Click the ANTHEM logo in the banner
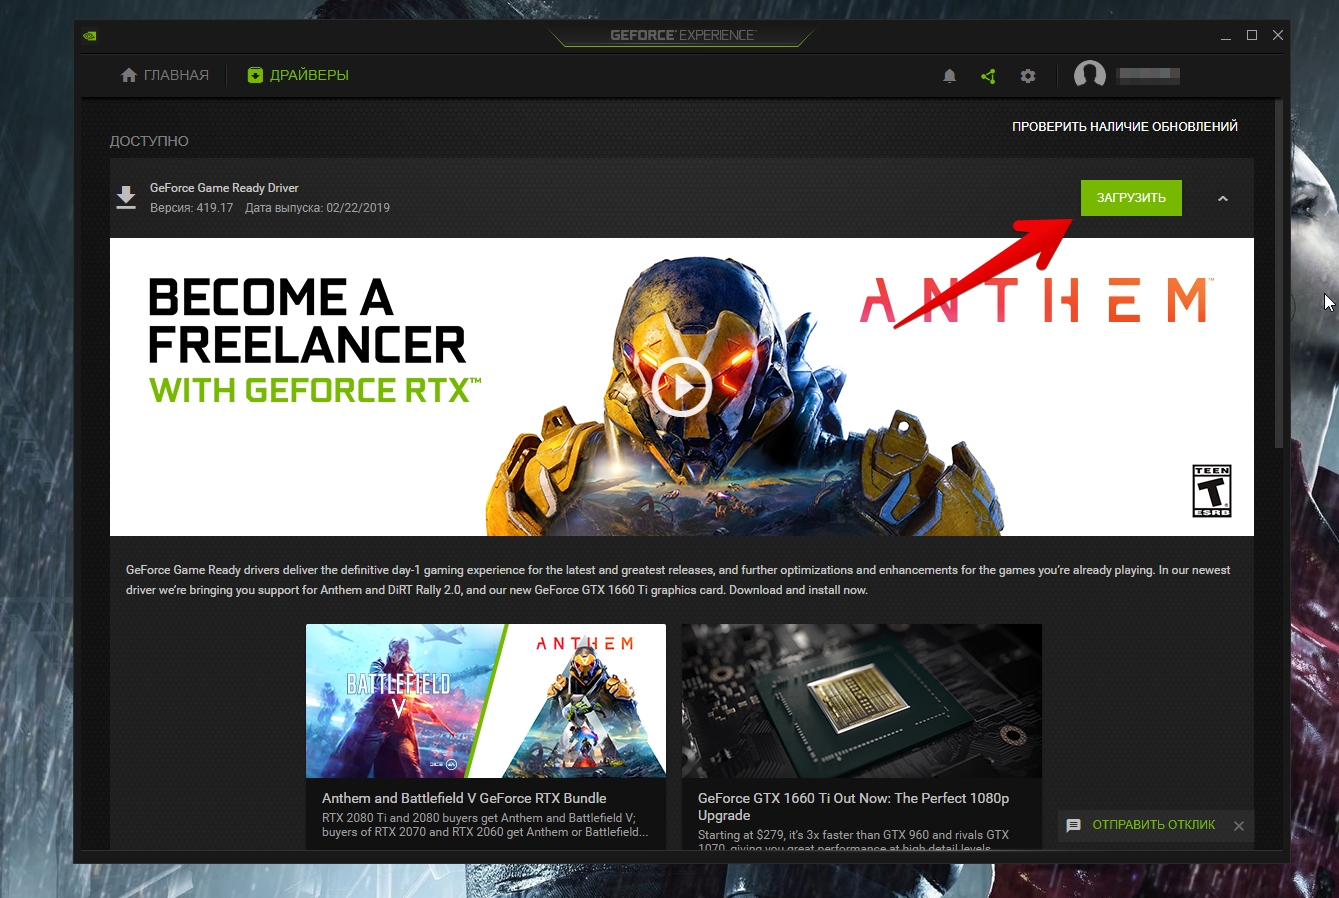The width and height of the screenshot is (1339, 898). (1036, 300)
